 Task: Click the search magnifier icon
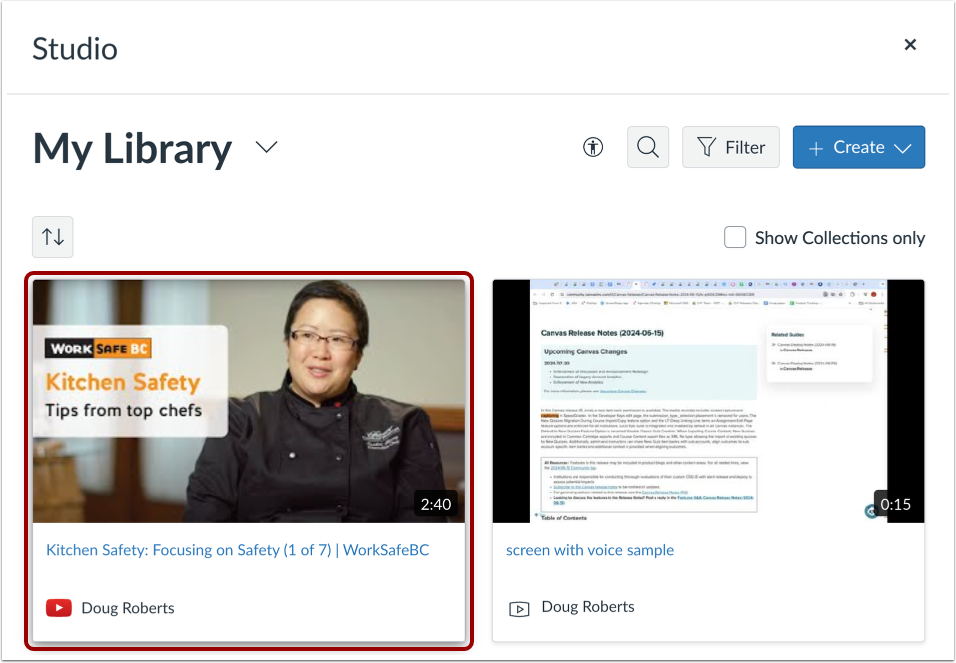[x=647, y=147]
